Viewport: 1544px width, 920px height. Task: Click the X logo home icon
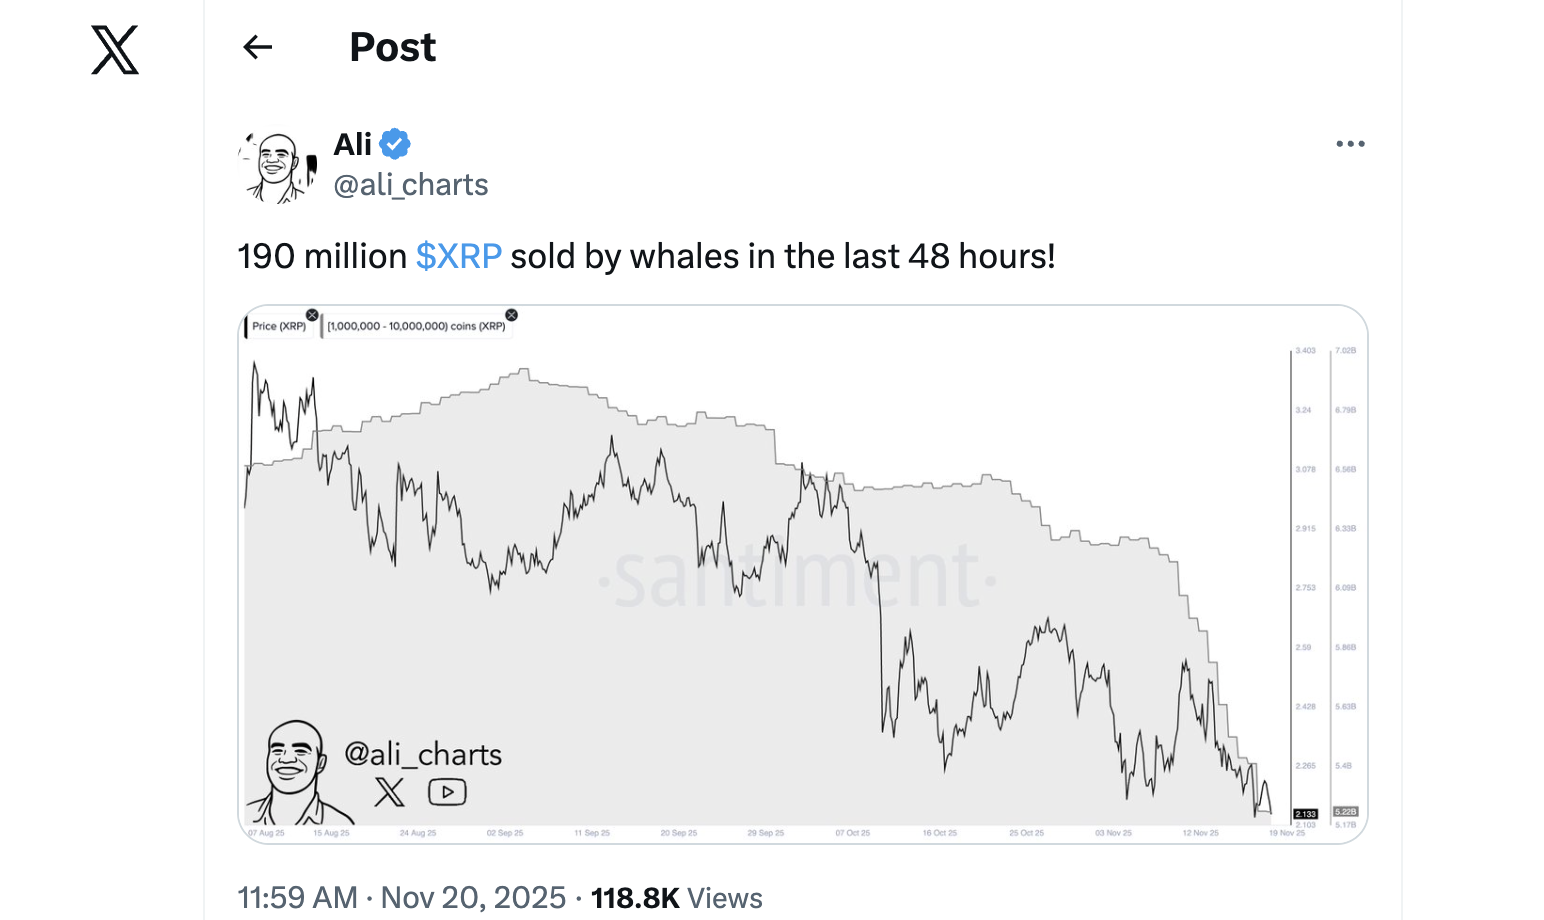[x=115, y=50]
